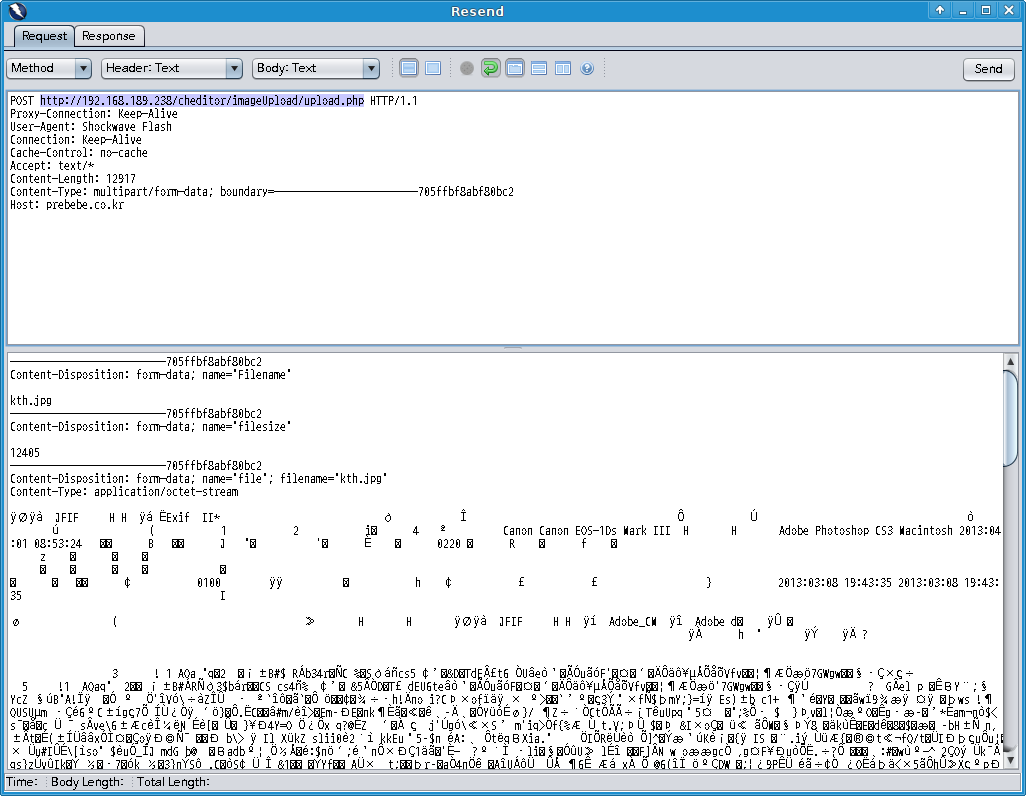
Task: Toggle the green follow redirect icon
Action: (x=490, y=68)
